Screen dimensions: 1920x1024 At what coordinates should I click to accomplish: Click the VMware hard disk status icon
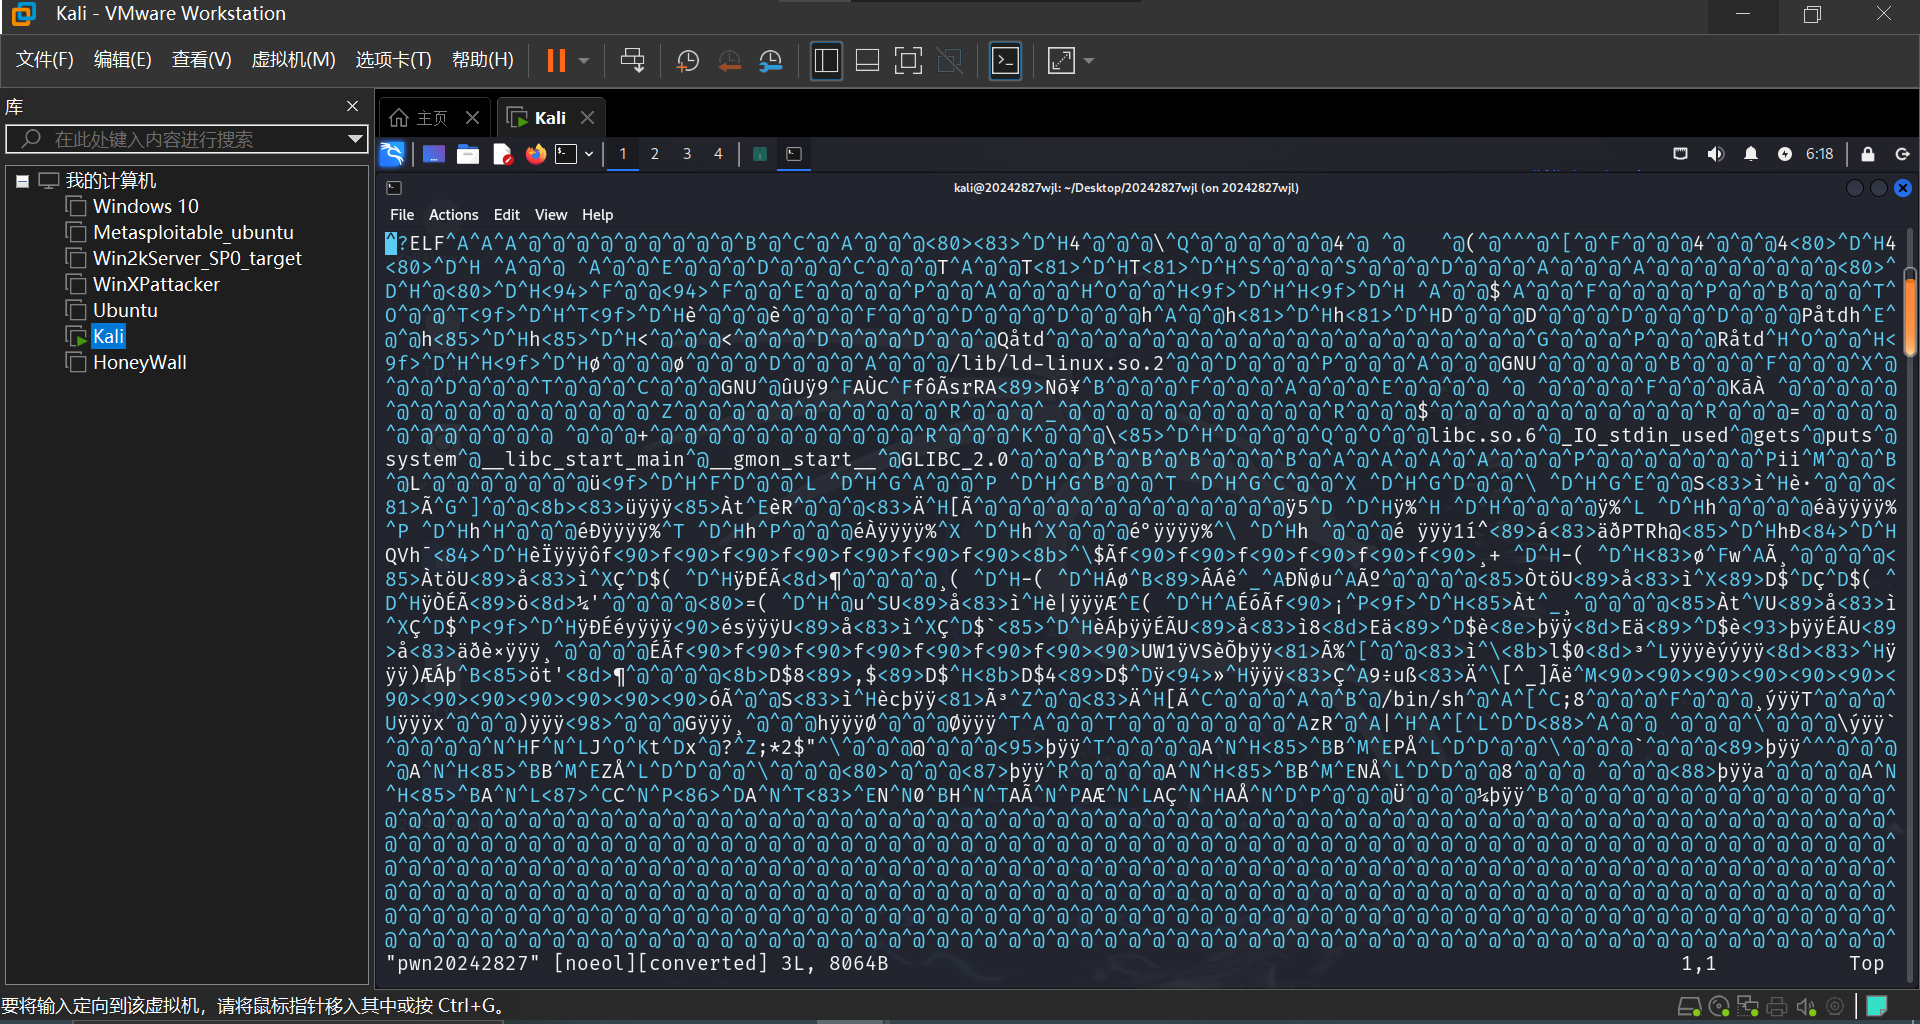[1689, 1007]
